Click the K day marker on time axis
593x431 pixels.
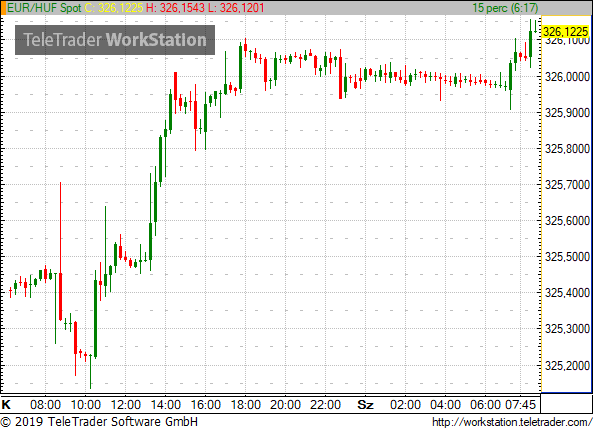6,405
